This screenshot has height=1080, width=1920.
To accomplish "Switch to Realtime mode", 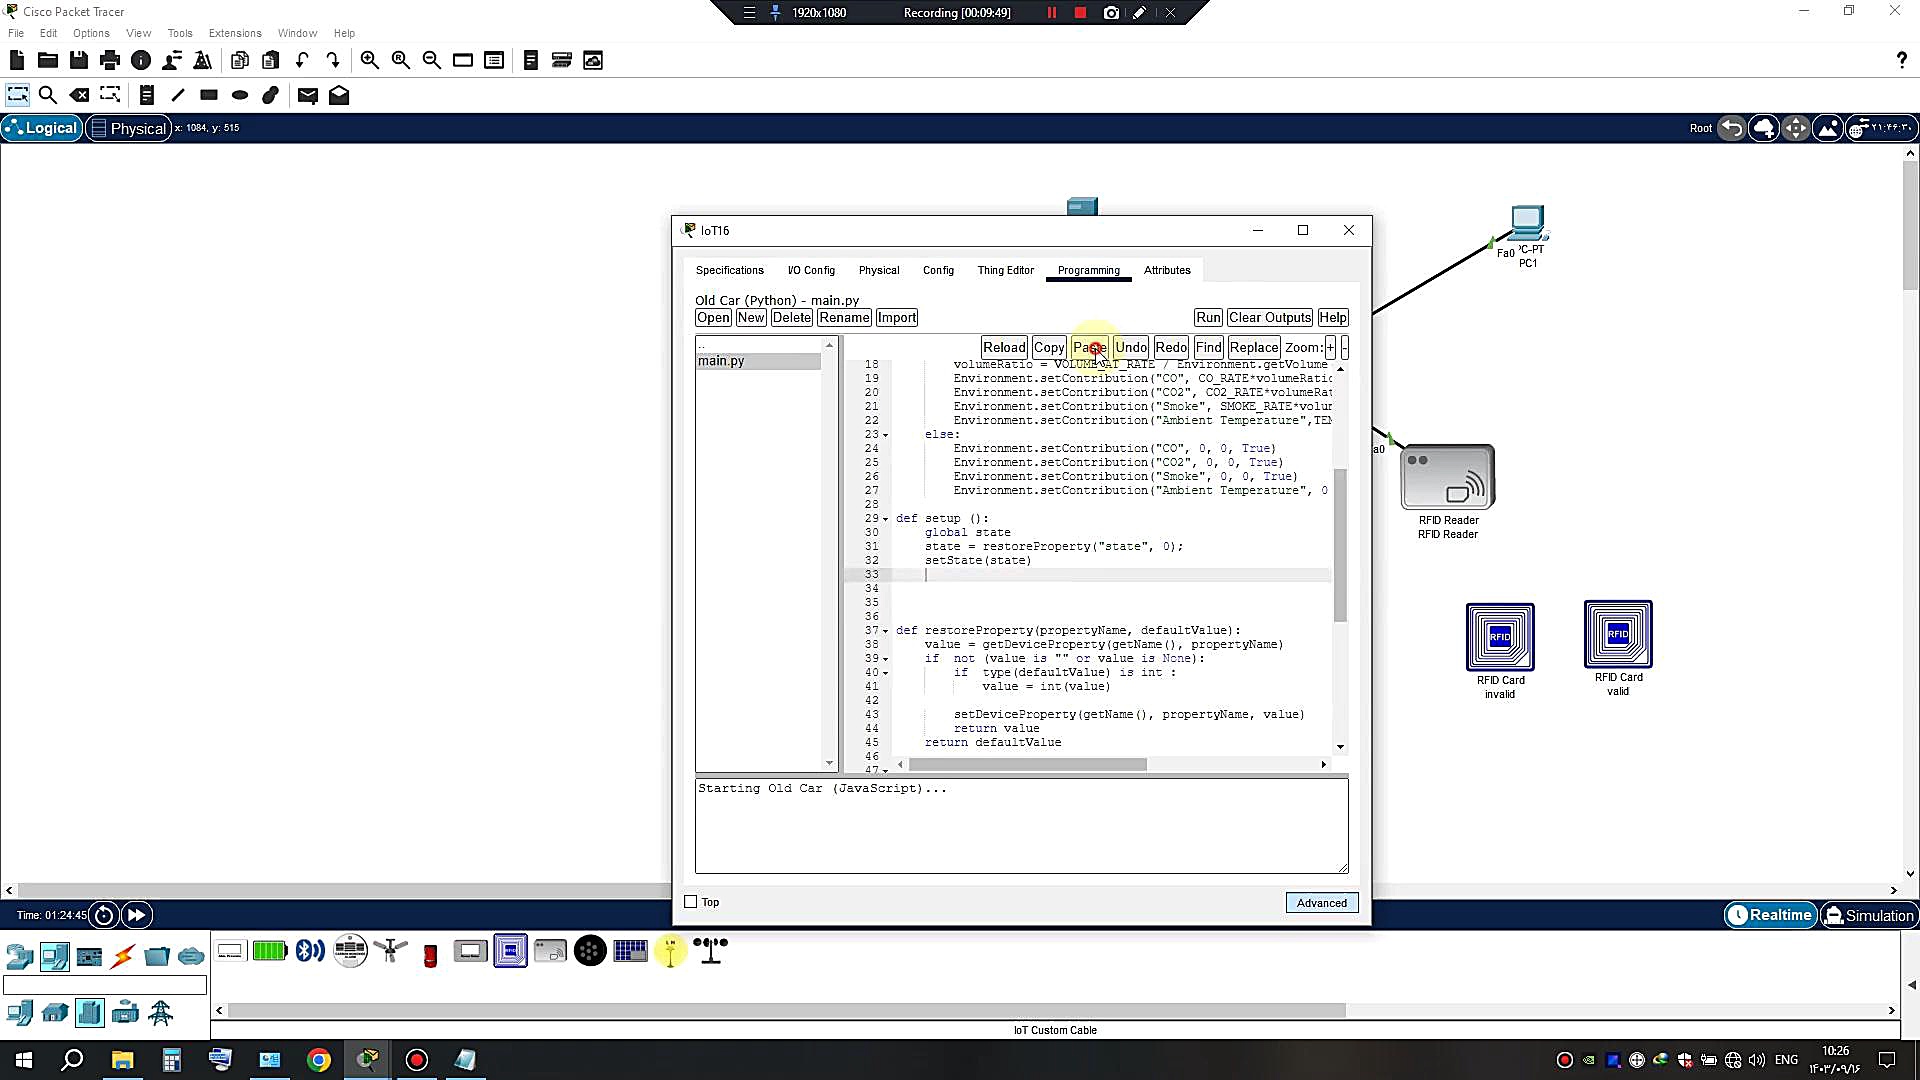I will tap(1771, 915).
